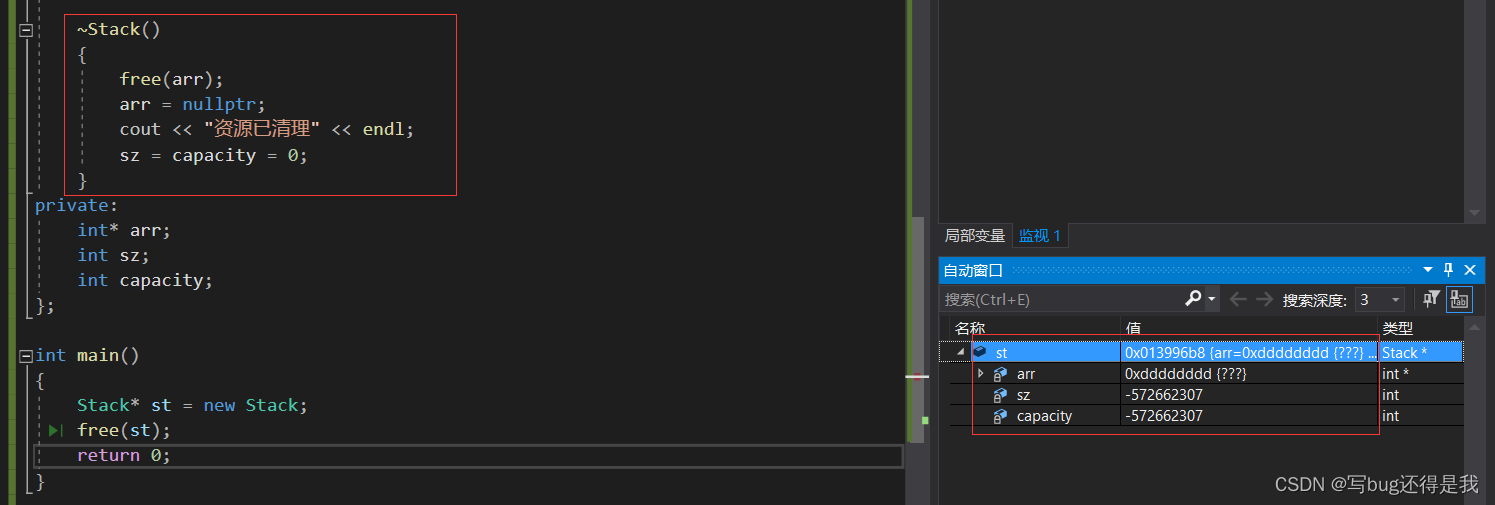Viewport: 1495px width, 505px height.
Task: Select the arr member's lock icon
Action: (x=999, y=374)
